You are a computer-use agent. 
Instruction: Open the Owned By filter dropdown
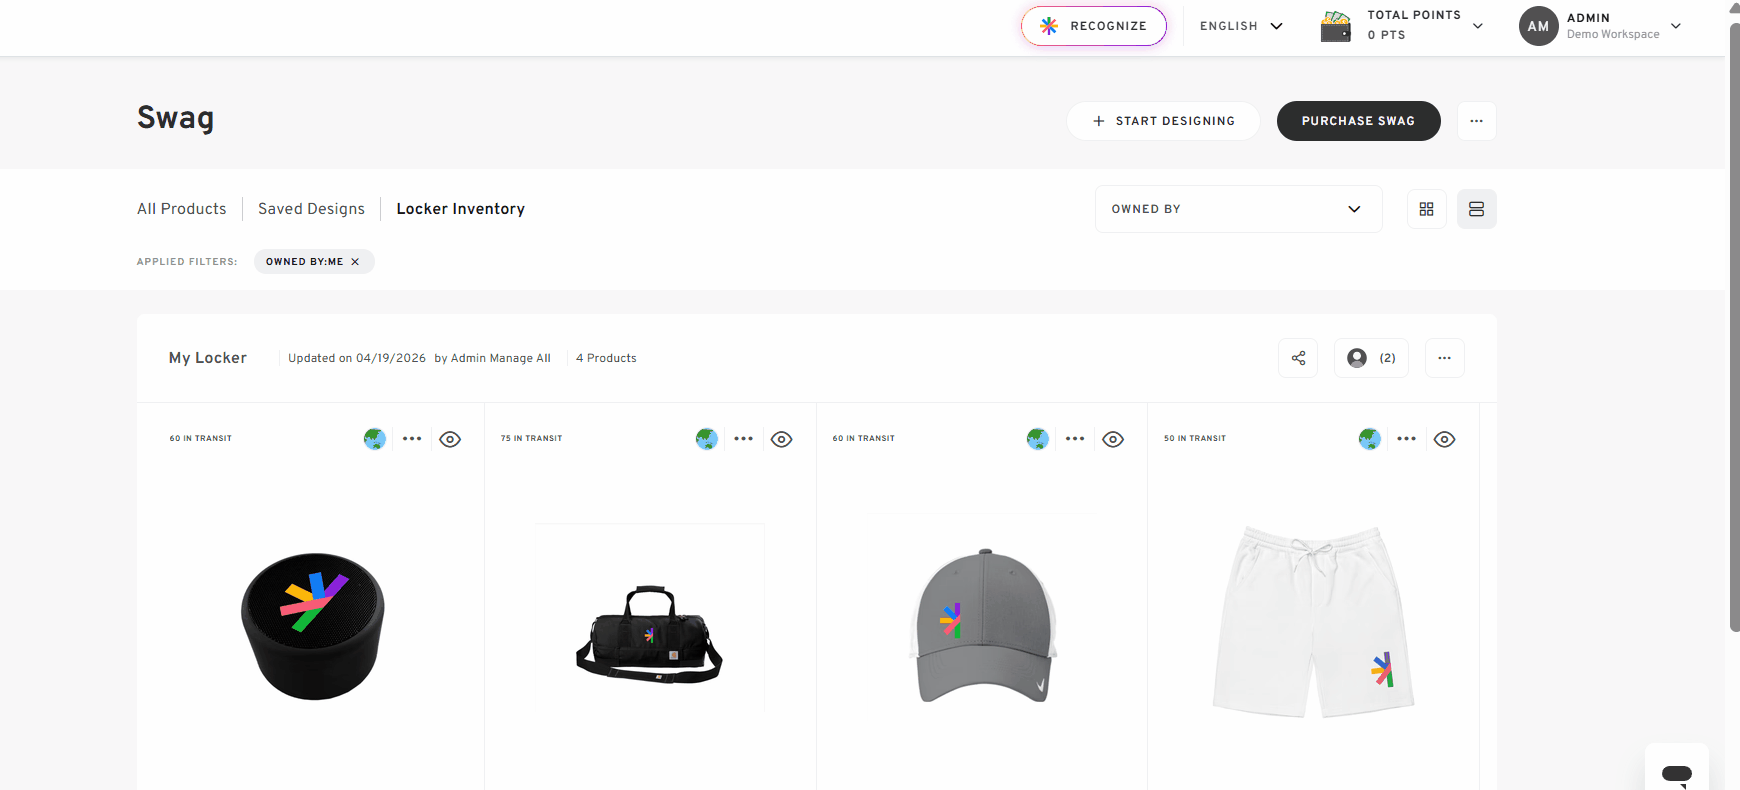pos(1238,209)
